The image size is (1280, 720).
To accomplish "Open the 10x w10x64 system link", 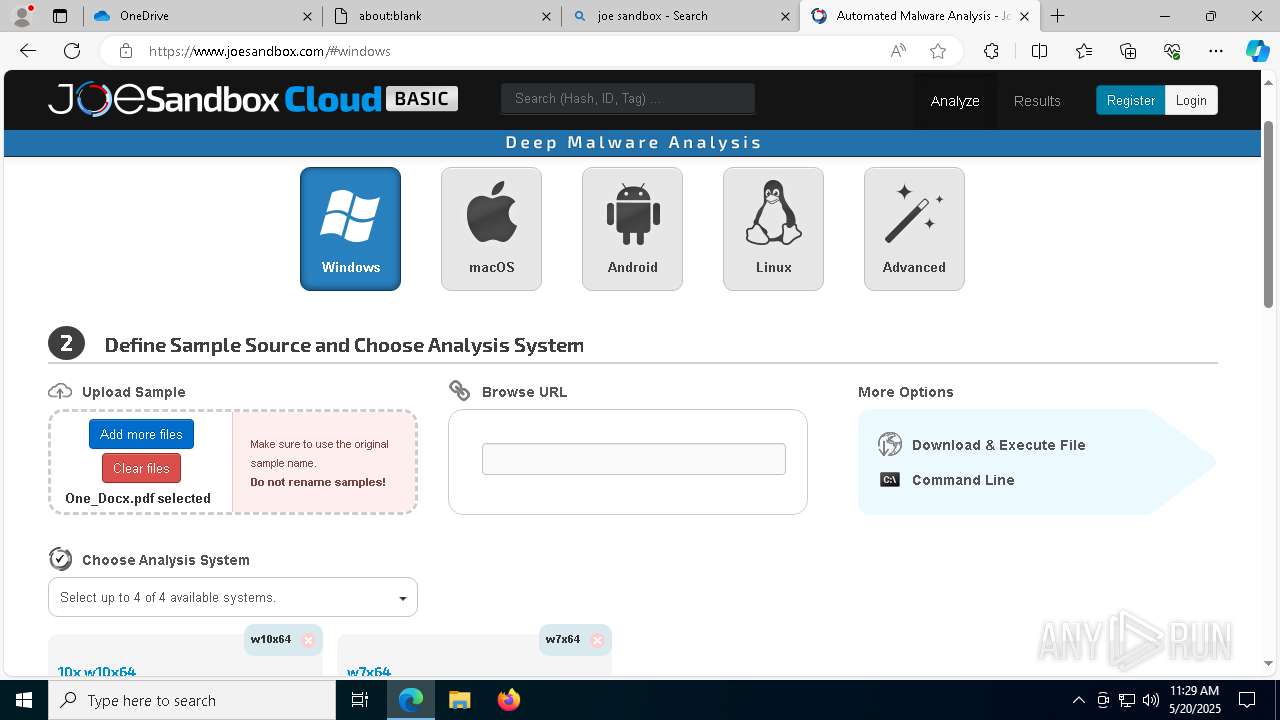I will [x=97, y=671].
